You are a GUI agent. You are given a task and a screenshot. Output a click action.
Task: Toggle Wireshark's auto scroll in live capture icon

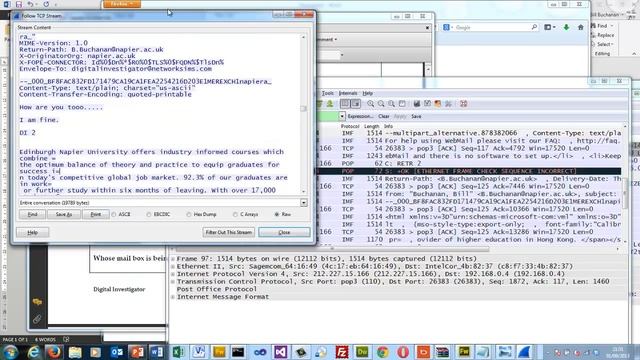356,104
